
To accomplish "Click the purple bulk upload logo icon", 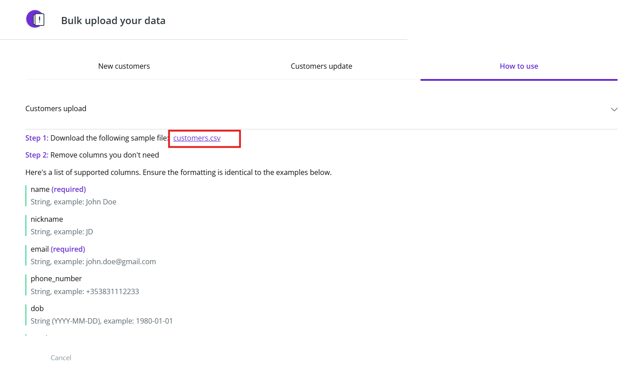I will (x=36, y=19).
